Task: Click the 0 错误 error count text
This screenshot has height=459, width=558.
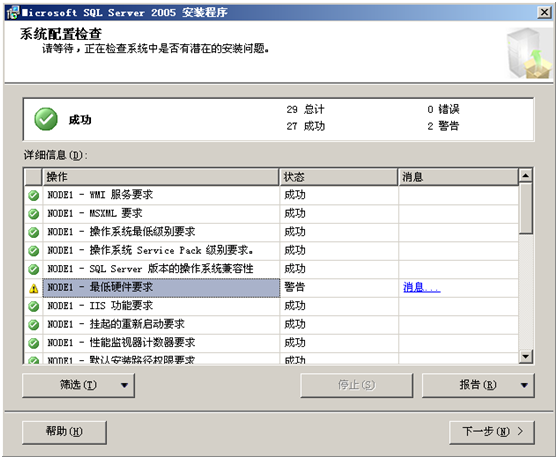Action: [443, 109]
